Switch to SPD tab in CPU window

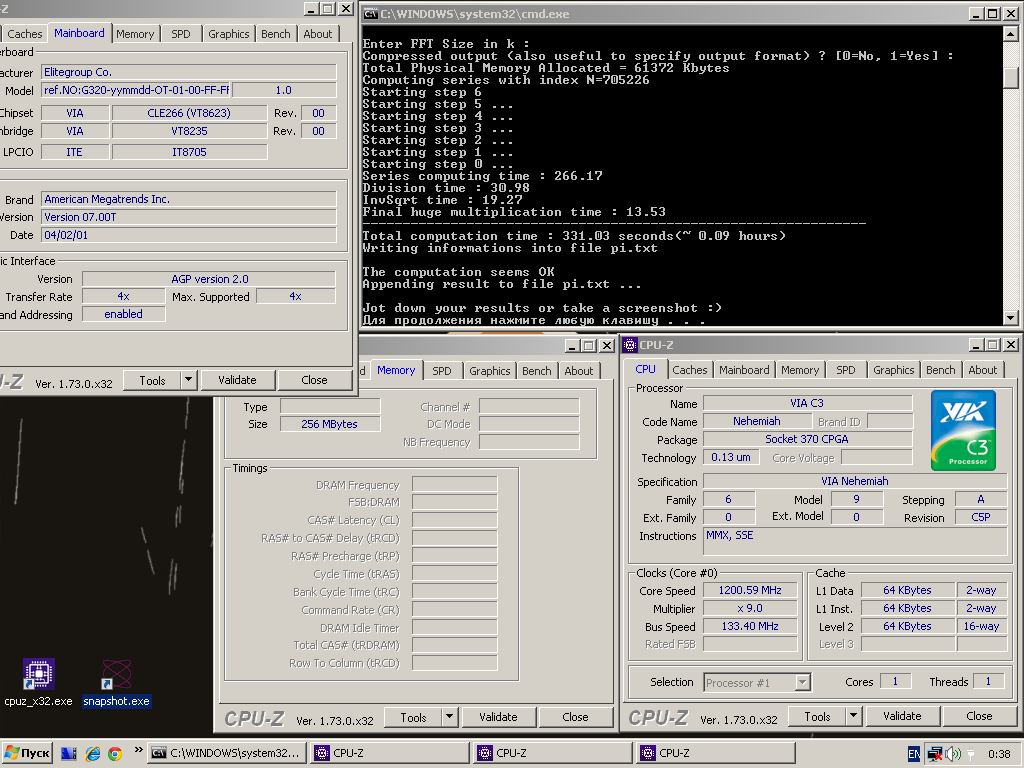pyautogui.click(x=846, y=370)
